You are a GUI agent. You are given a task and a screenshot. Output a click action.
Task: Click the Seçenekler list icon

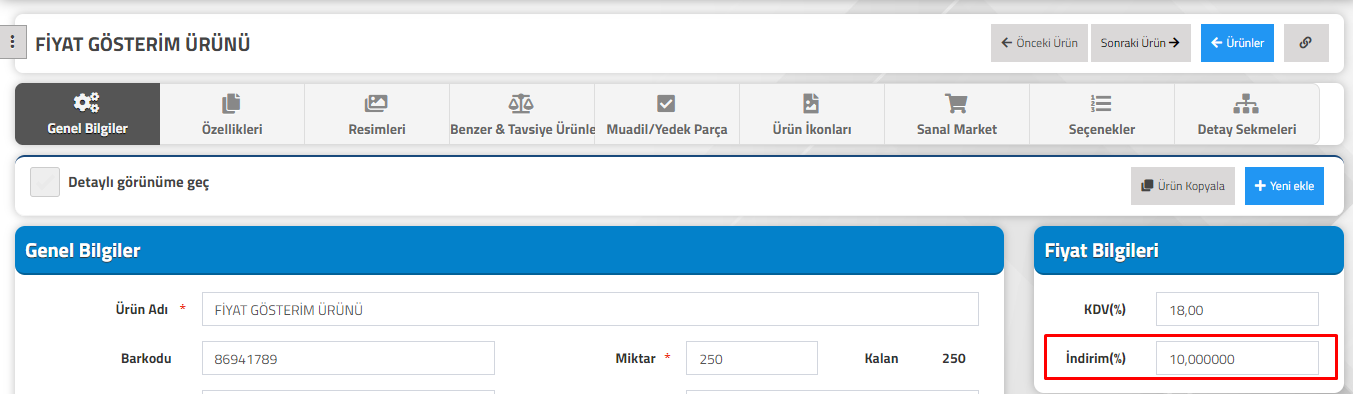1102,103
